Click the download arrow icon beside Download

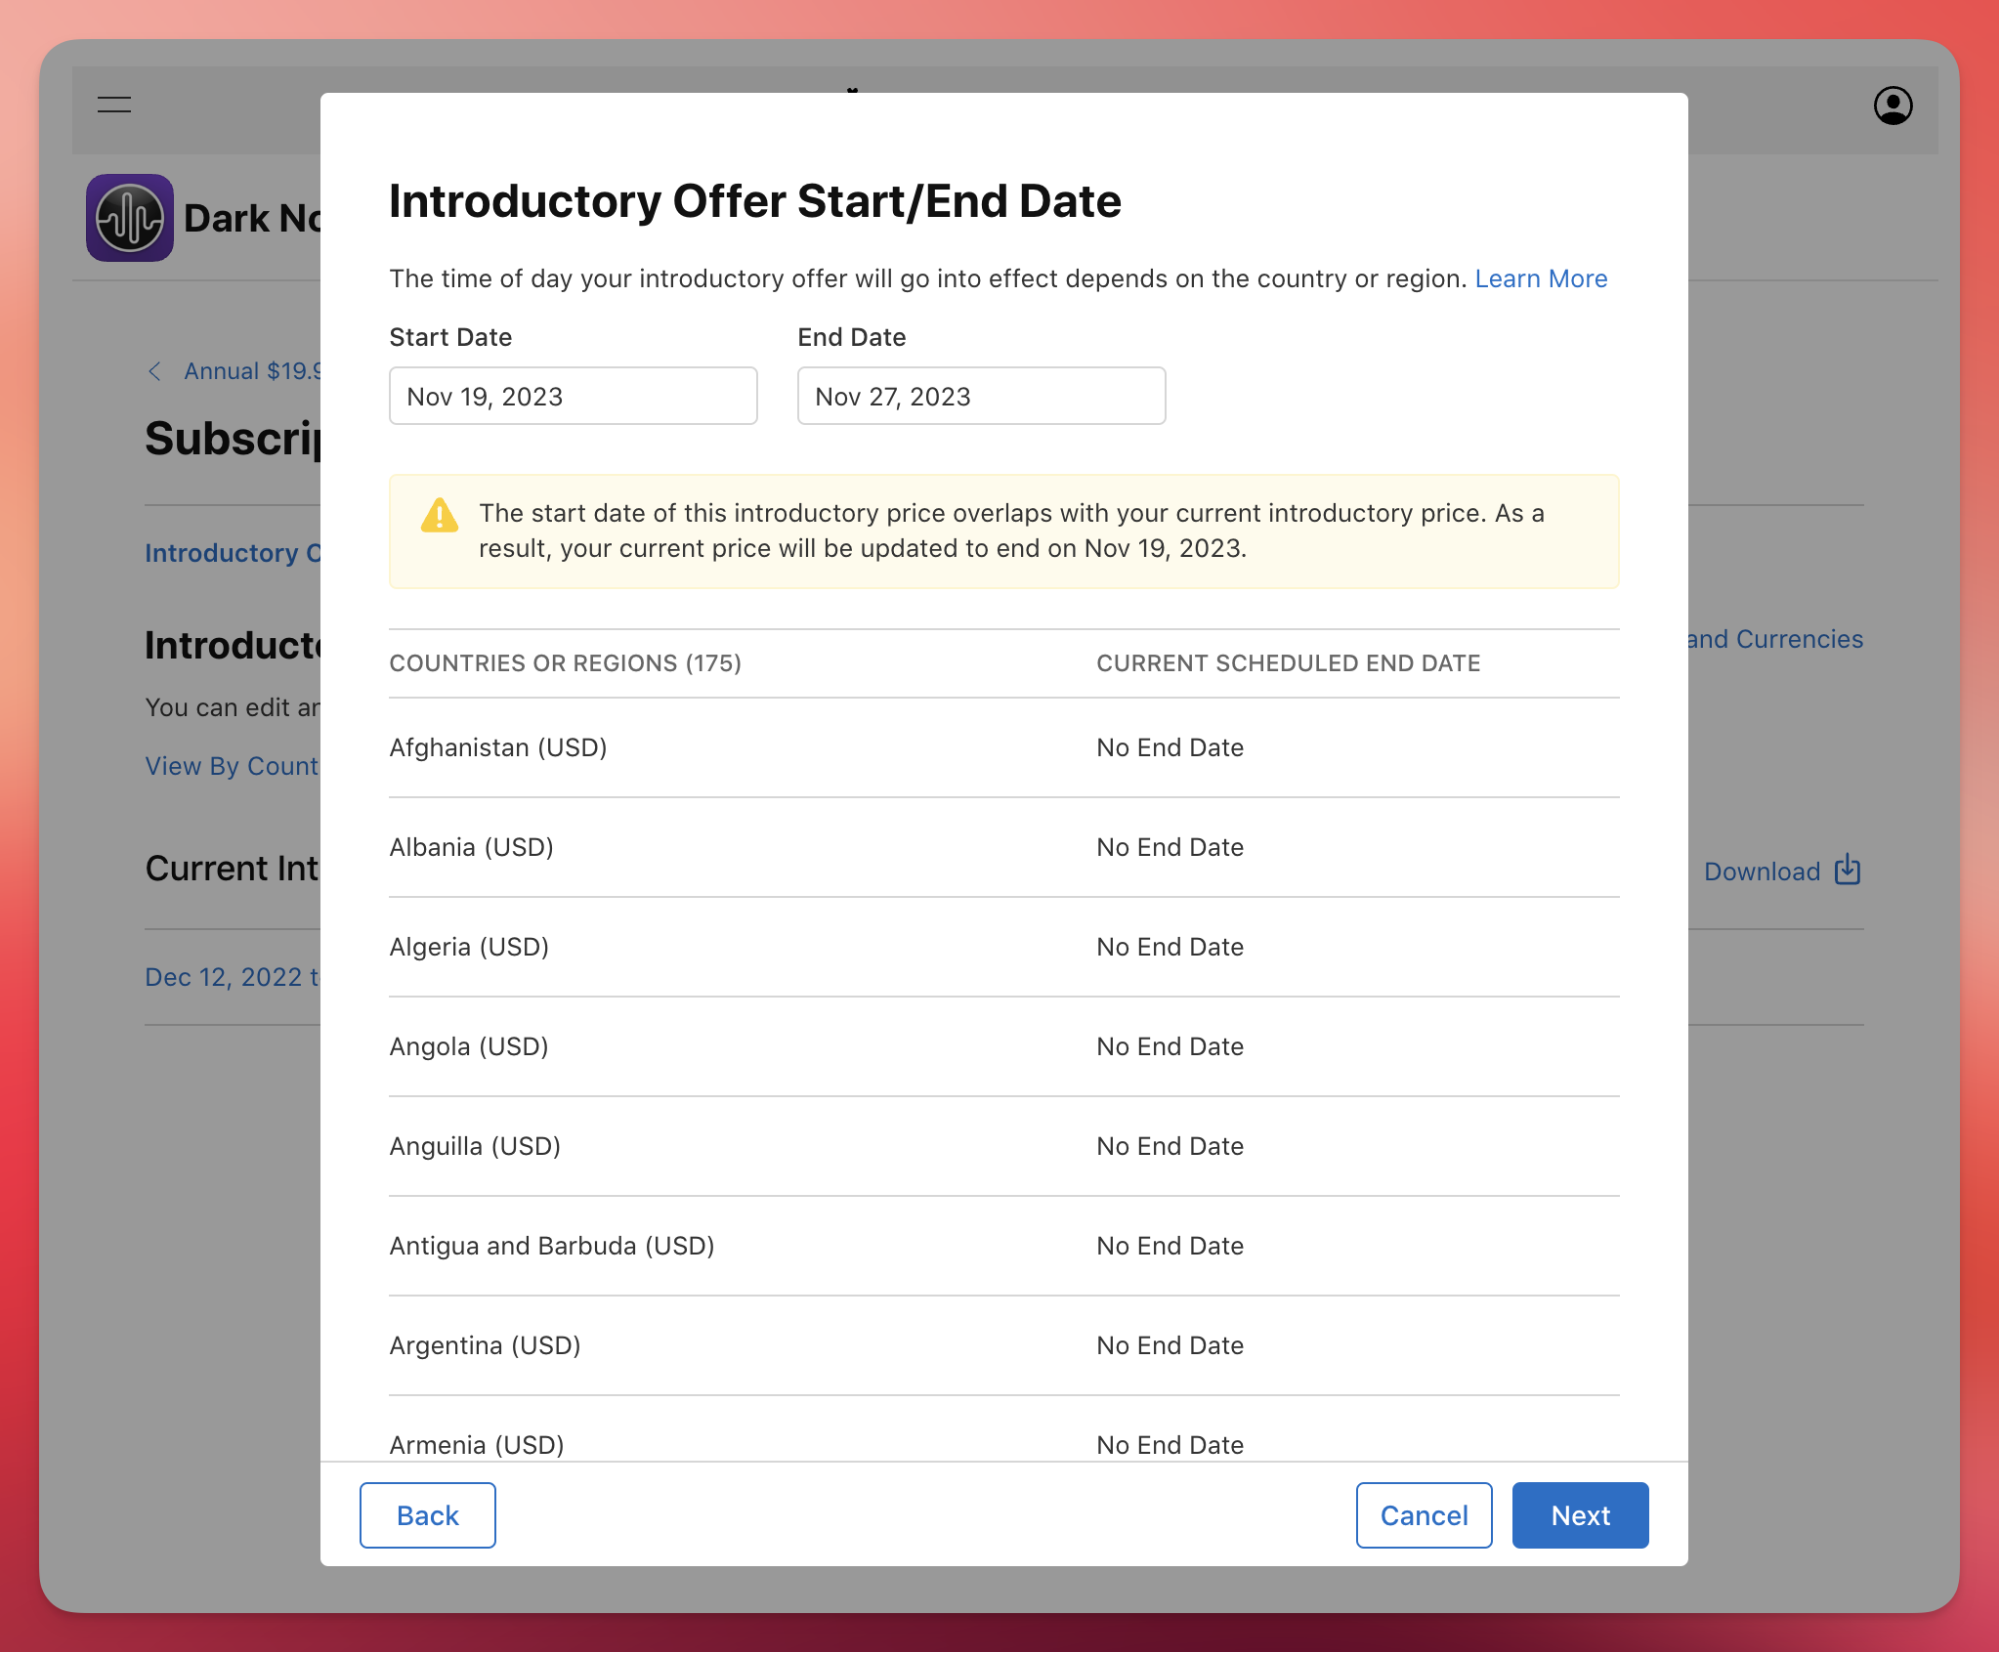pyautogui.click(x=1847, y=870)
